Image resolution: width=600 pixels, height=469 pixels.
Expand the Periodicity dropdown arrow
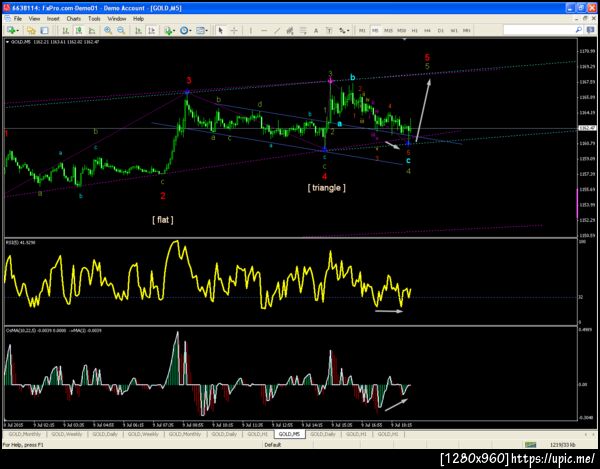(191, 31)
